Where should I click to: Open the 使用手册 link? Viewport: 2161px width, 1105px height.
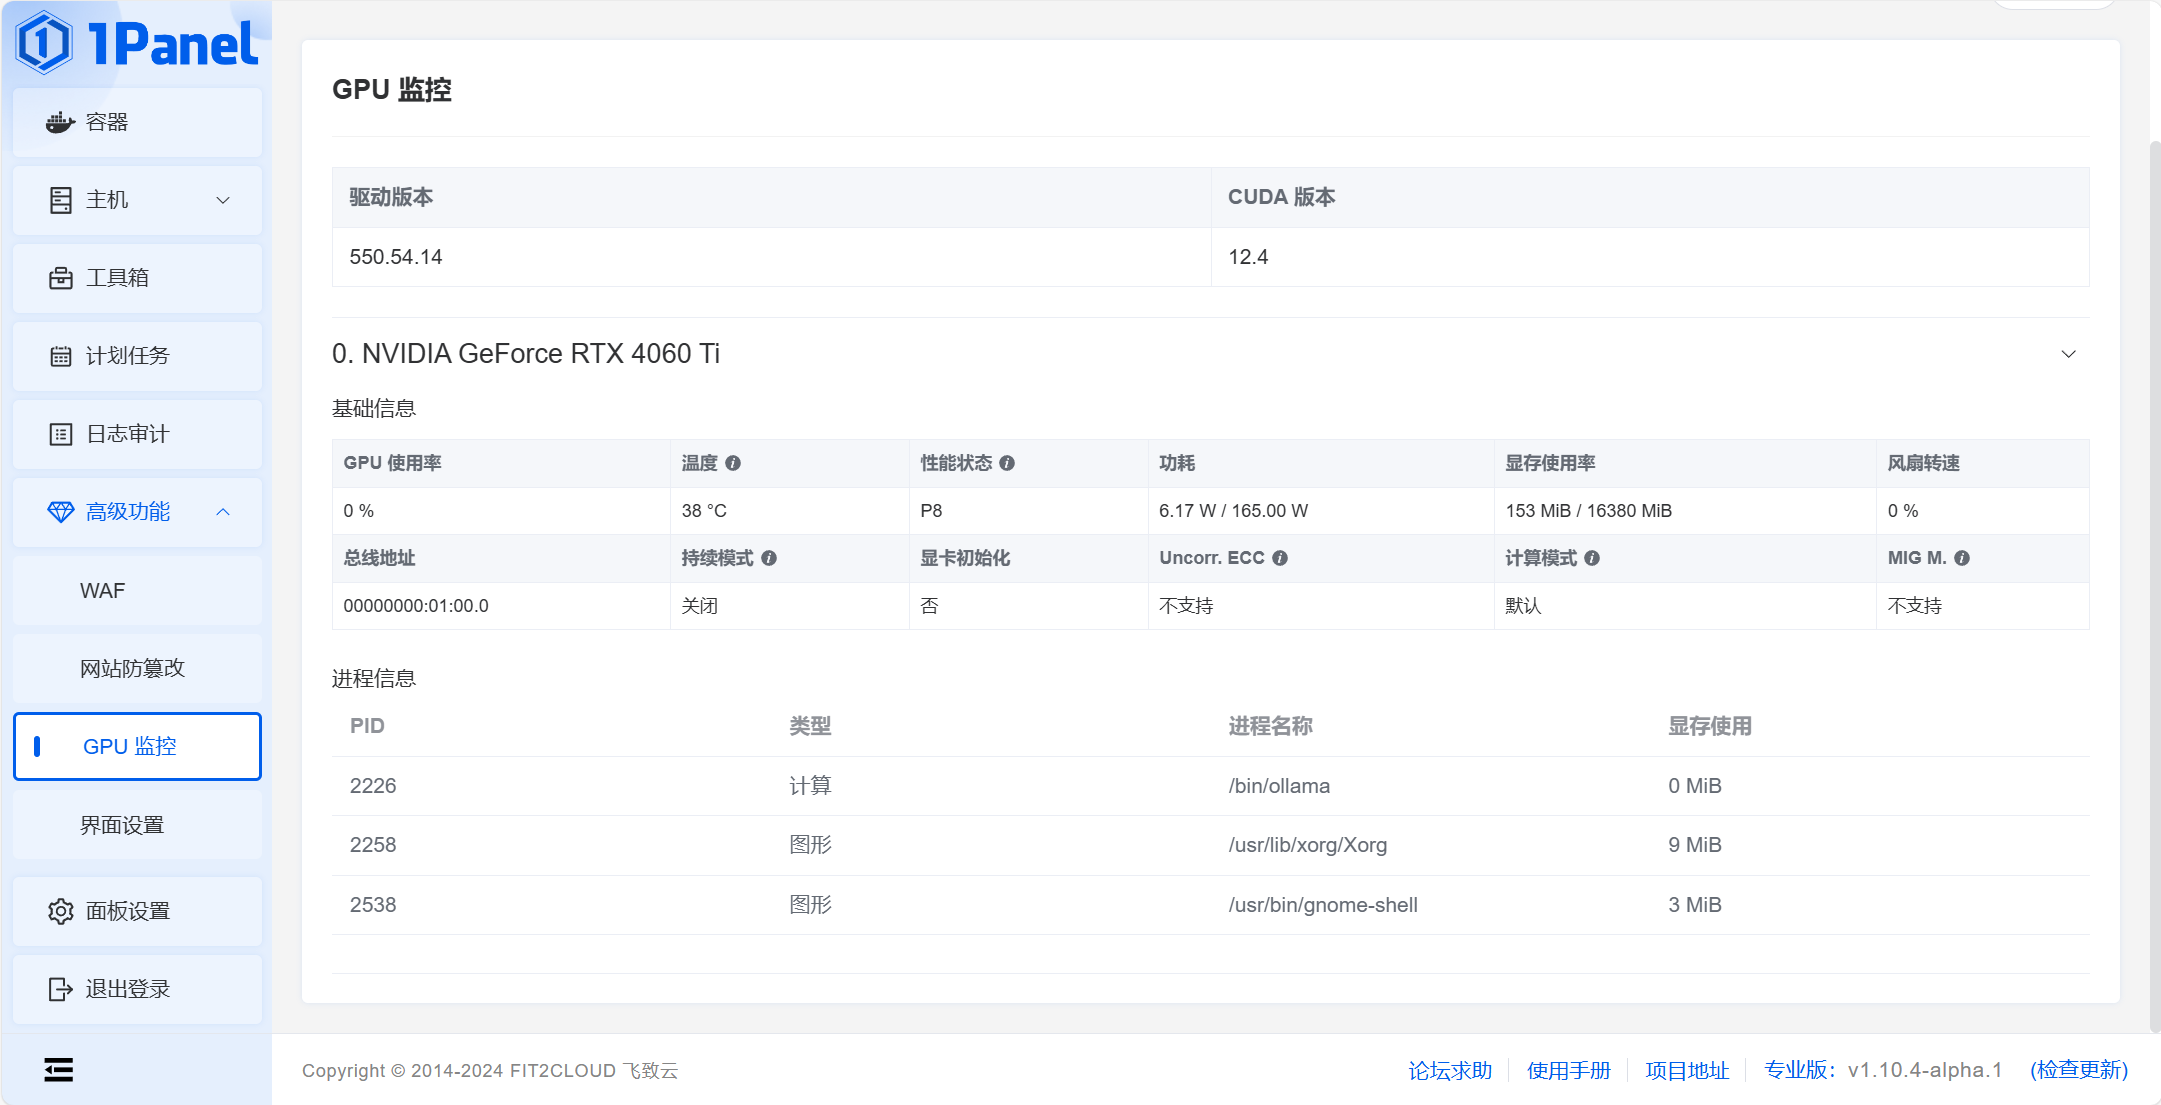pyautogui.click(x=1569, y=1070)
